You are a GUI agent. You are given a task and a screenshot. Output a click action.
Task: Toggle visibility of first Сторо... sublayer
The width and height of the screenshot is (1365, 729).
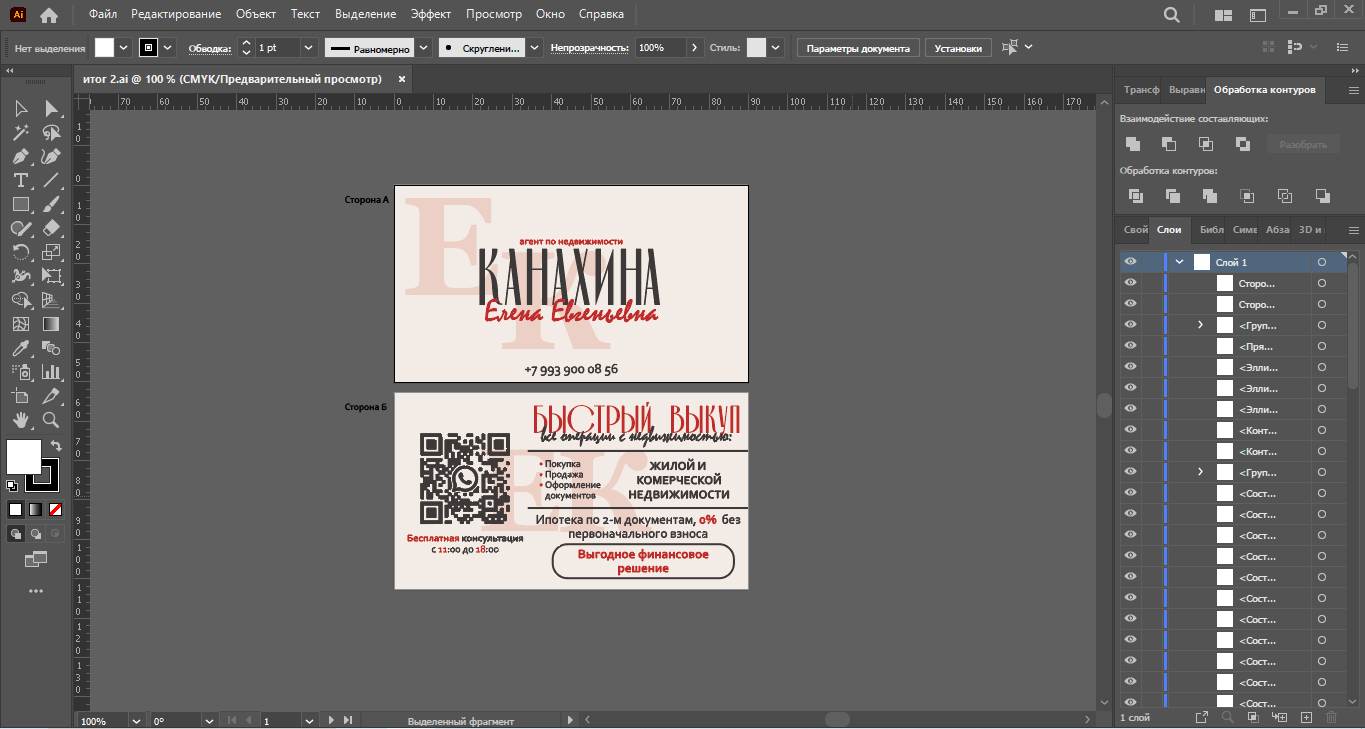tap(1130, 283)
